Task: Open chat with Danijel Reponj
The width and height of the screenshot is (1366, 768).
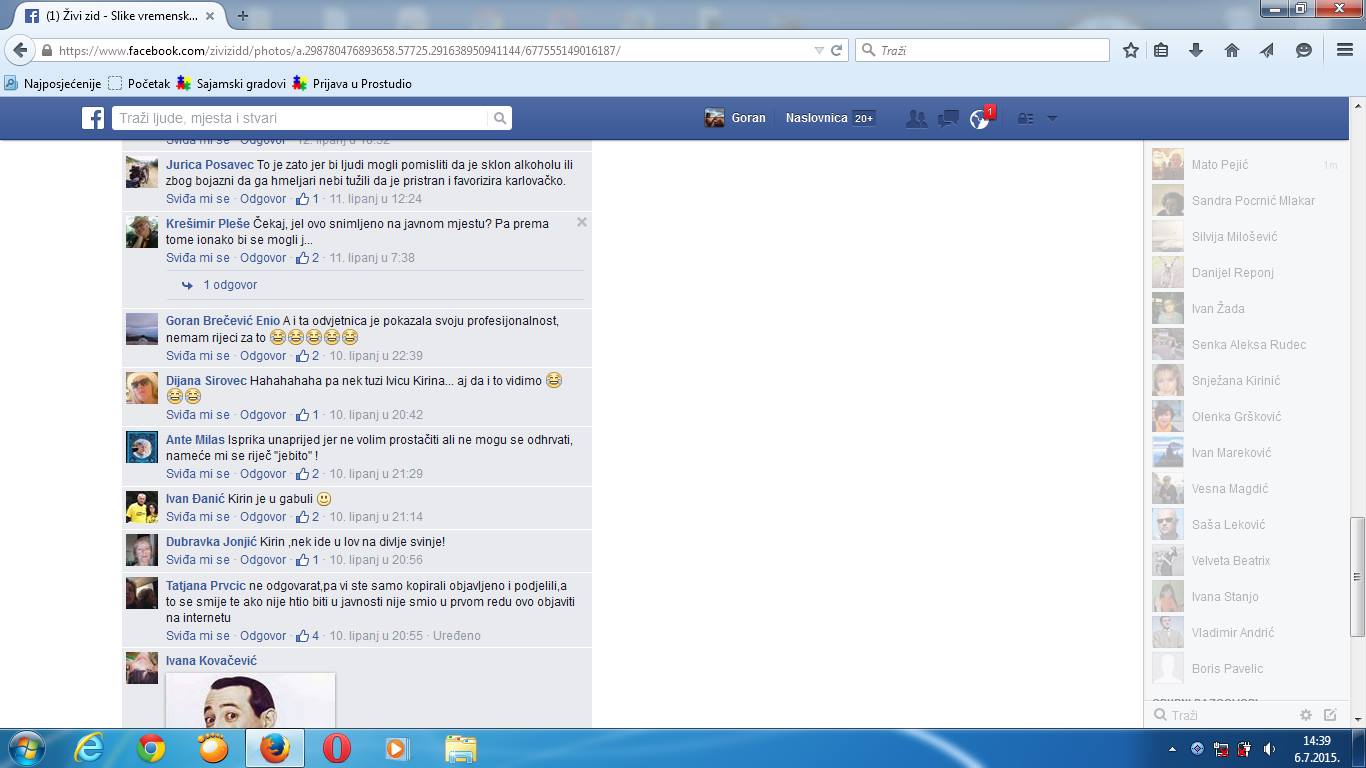Action: pyautogui.click(x=1245, y=273)
